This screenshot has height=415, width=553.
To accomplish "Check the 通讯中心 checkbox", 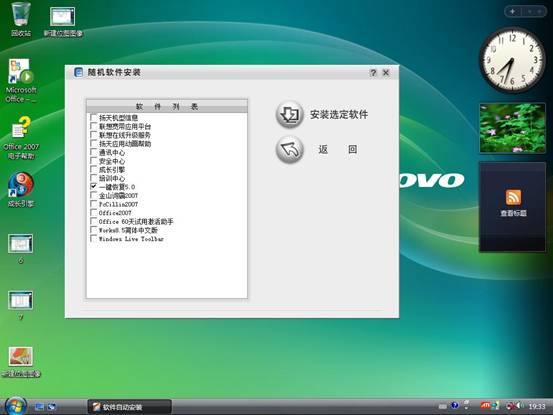I will point(93,152).
